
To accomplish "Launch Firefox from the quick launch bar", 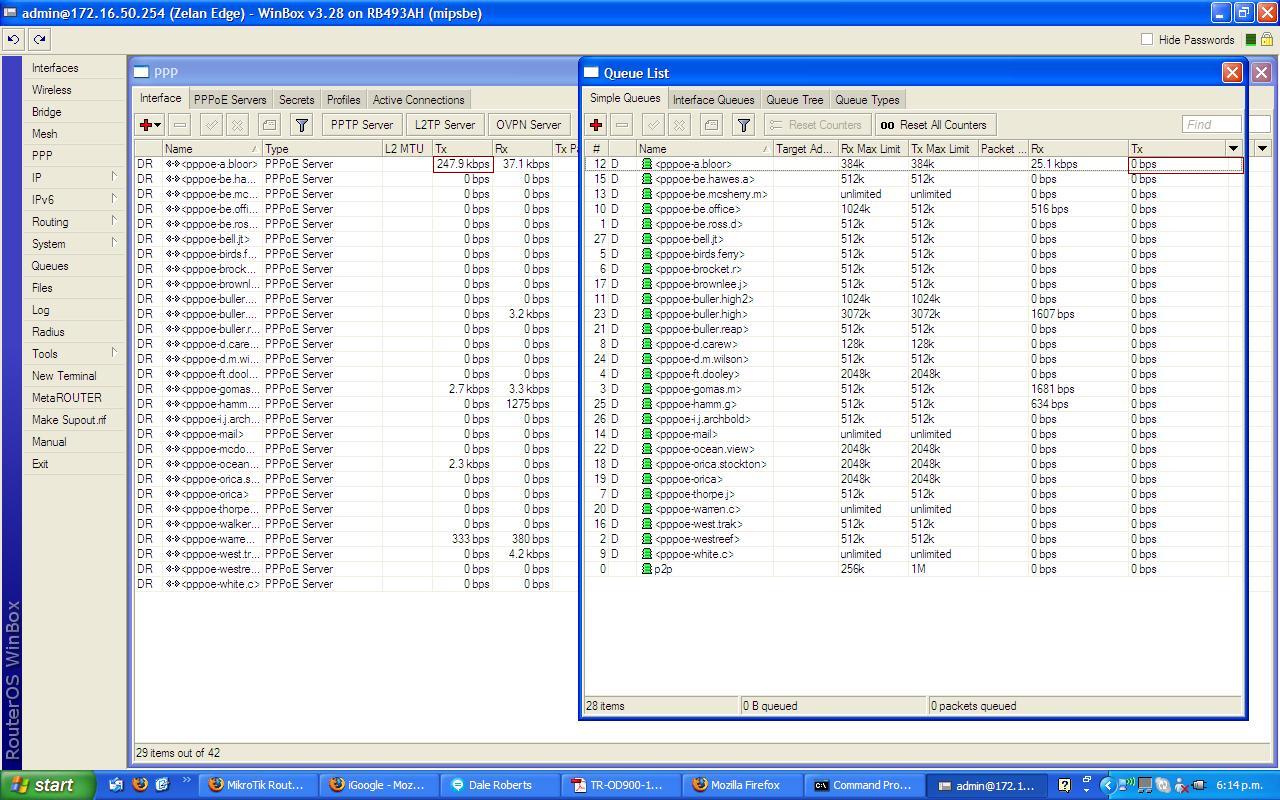I will 140,785.
